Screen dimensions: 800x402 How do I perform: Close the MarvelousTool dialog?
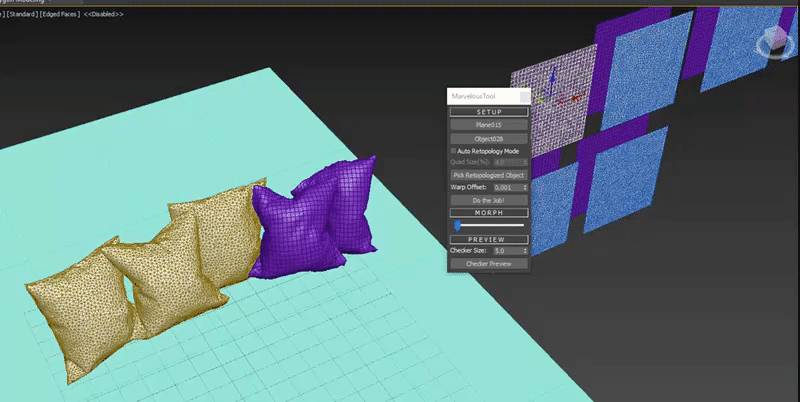click(x=525, y=97)
